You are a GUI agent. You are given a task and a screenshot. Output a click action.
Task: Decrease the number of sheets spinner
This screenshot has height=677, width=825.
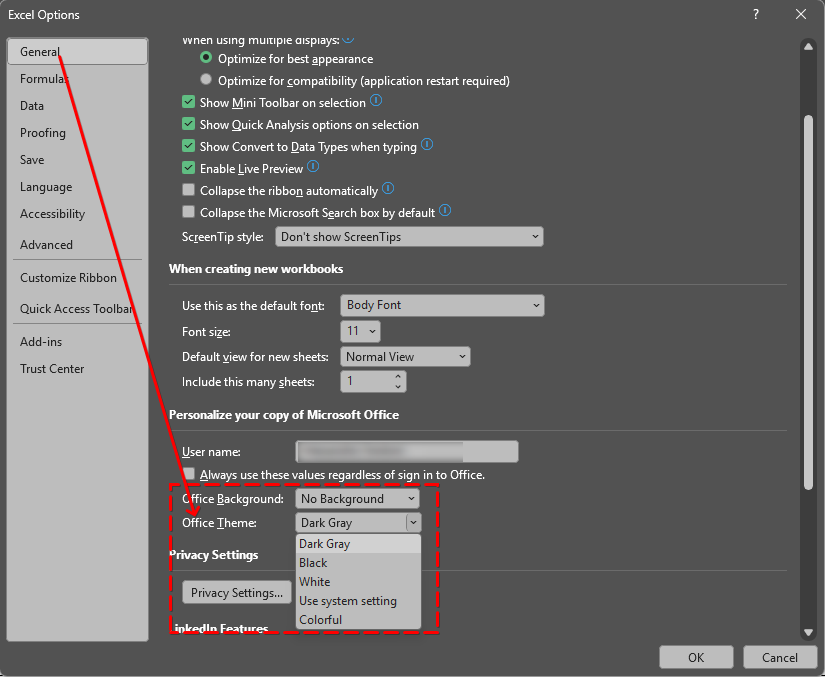398,387
